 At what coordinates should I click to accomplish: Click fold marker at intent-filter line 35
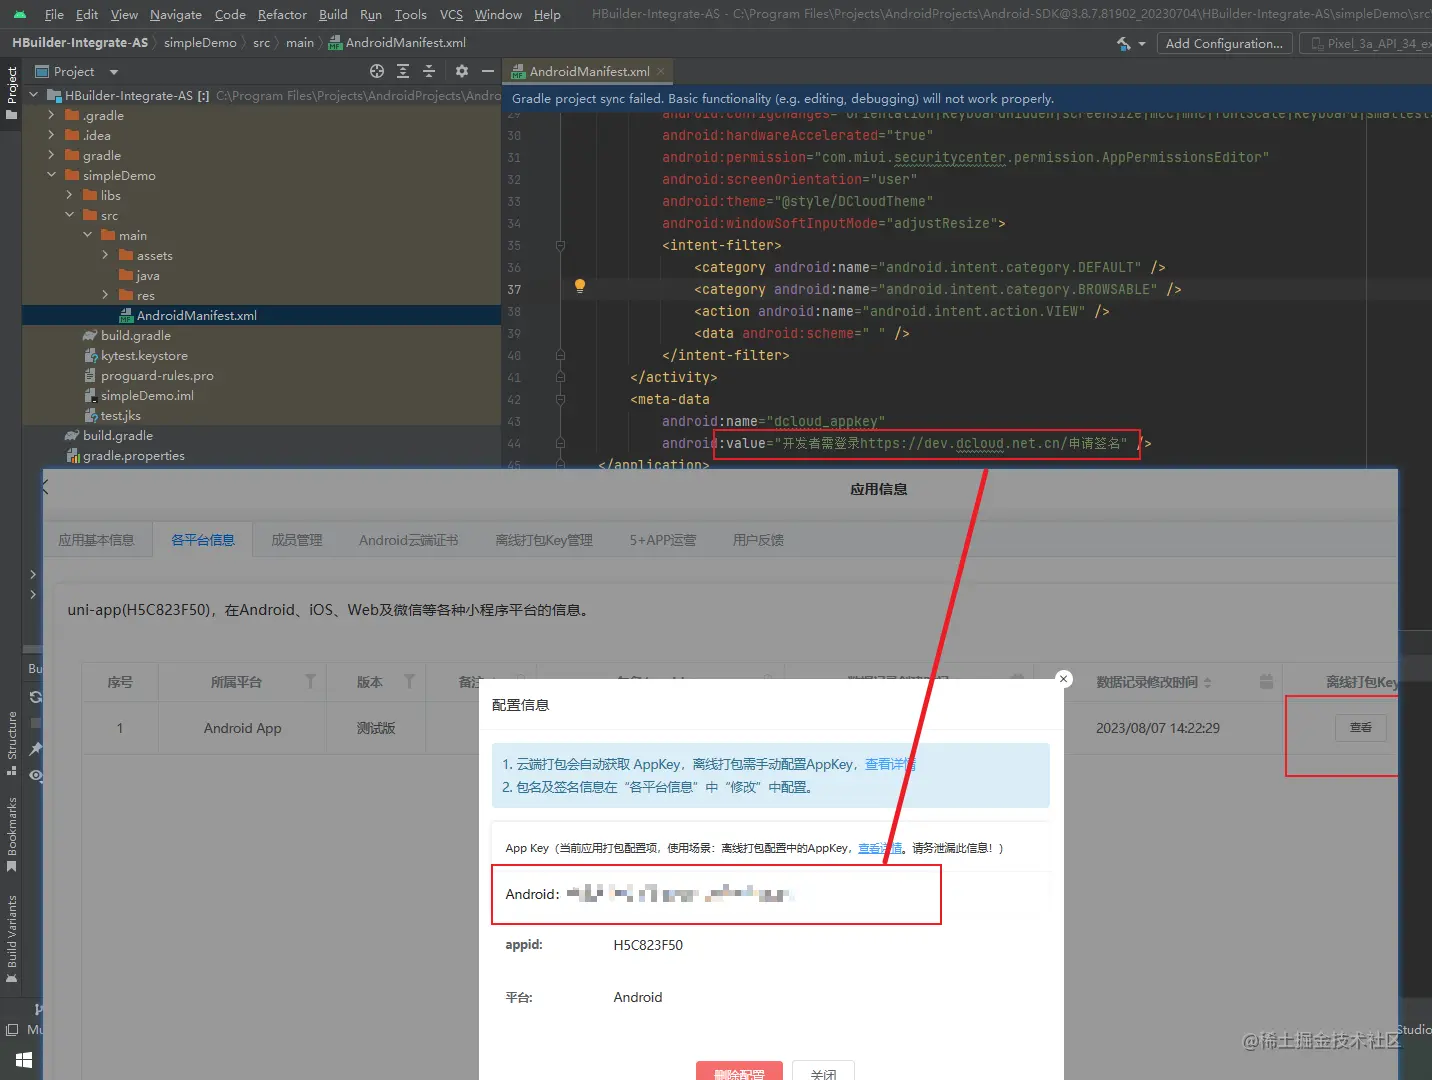click(x=560, y=245)
